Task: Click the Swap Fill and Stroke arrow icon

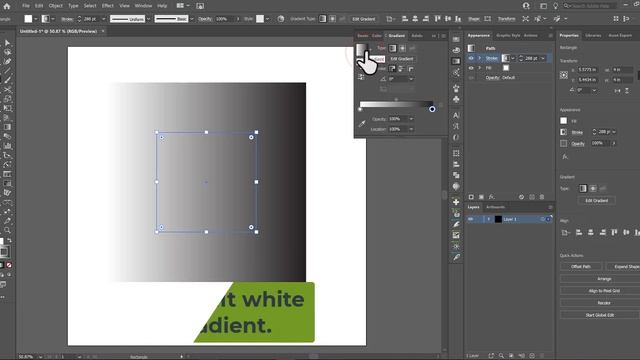Action: point(9,240)
